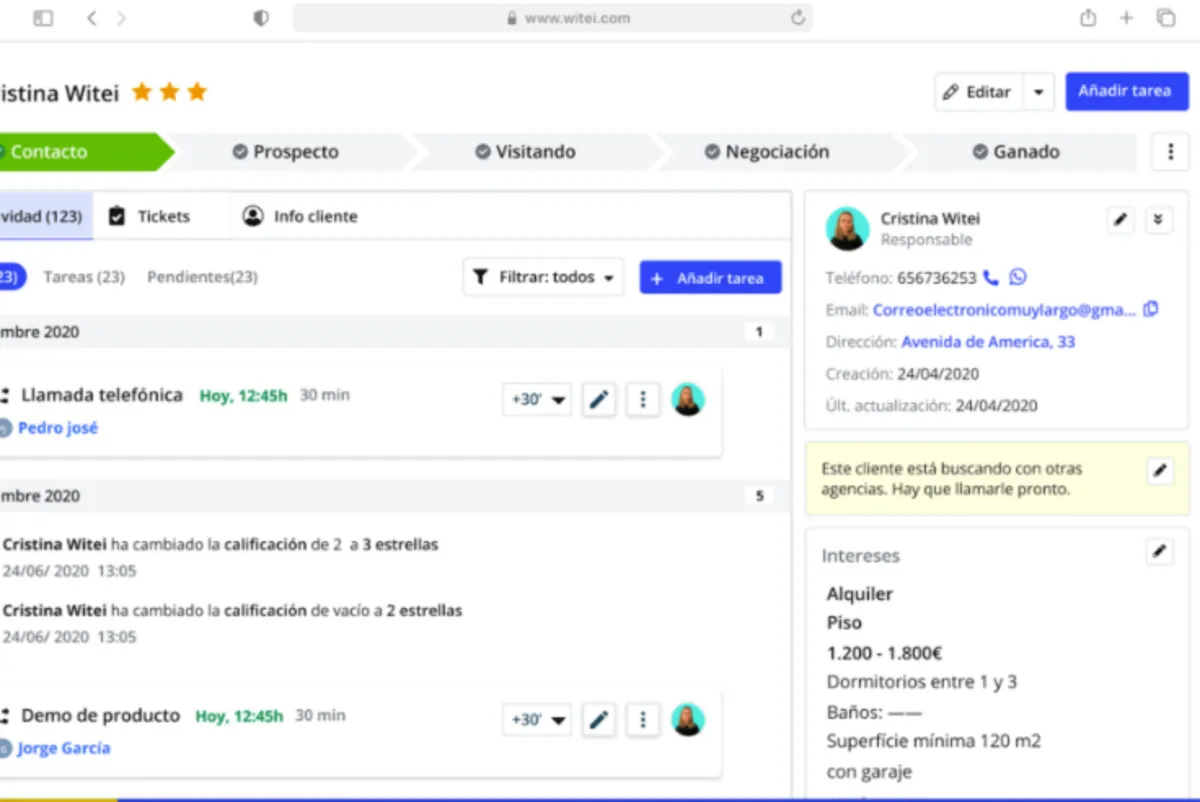Switch to the Tickets tab
This screenshot has width=1200, height=802.
pos(150,216)
